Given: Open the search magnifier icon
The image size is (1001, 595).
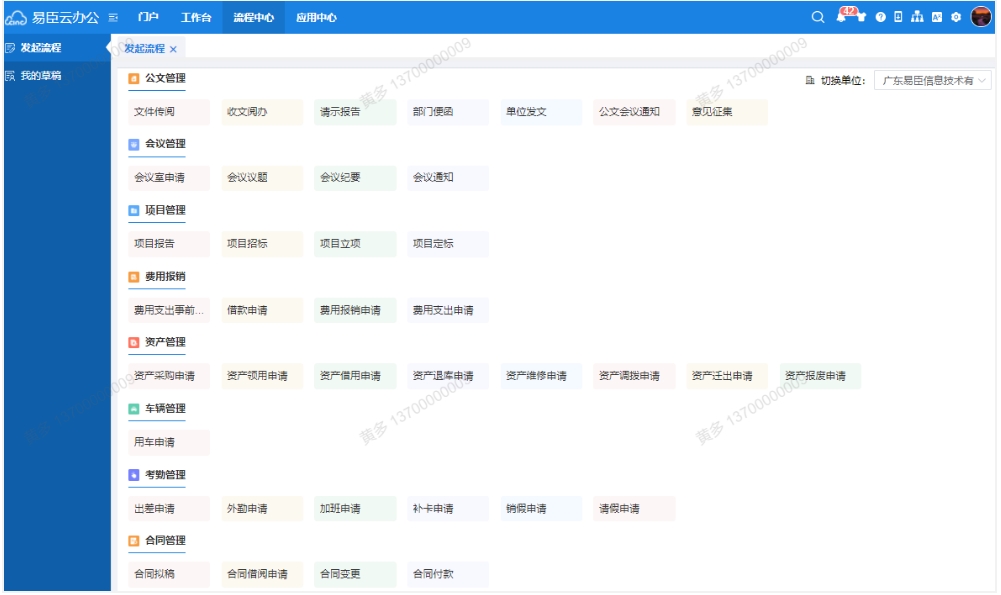Looking at the screenshot, I should click(817, 17).
